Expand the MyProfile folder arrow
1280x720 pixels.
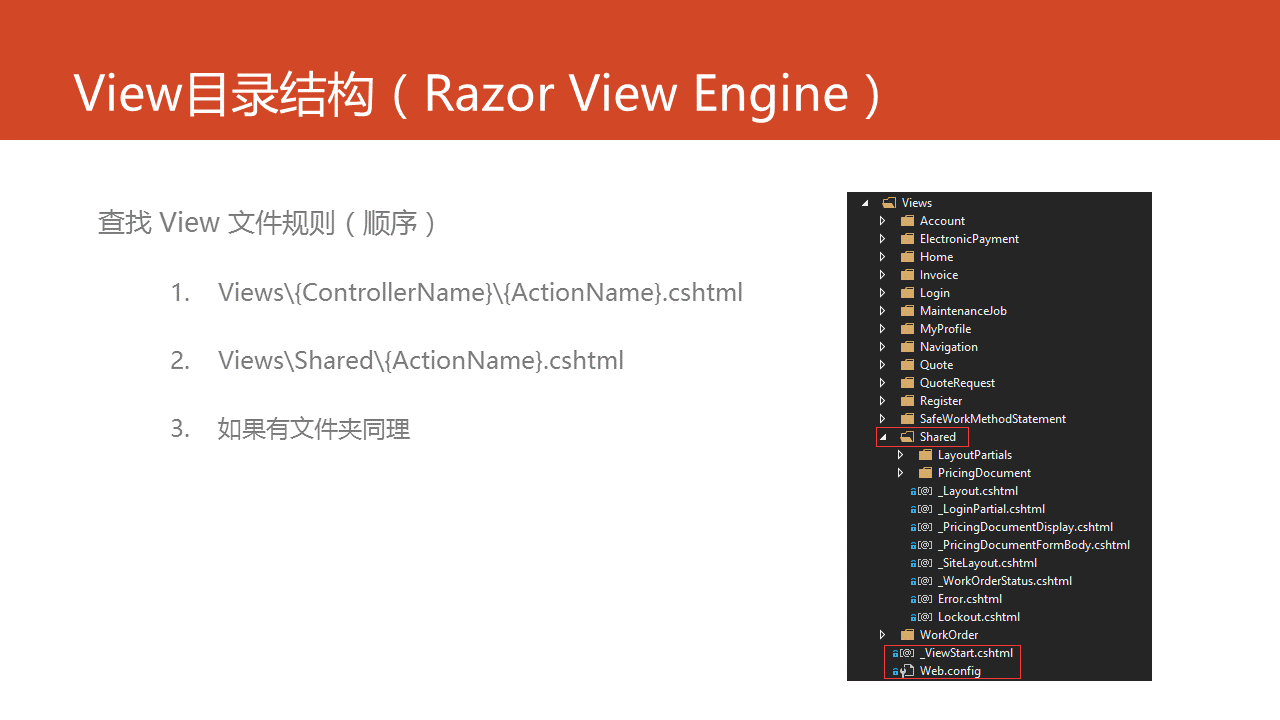coord(882,329)
